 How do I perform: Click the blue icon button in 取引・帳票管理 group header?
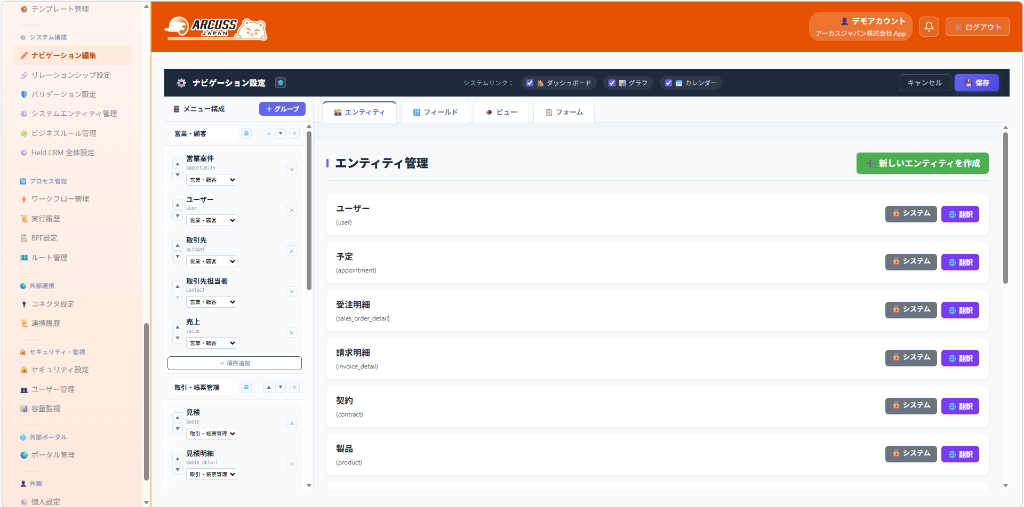point(247,387)
